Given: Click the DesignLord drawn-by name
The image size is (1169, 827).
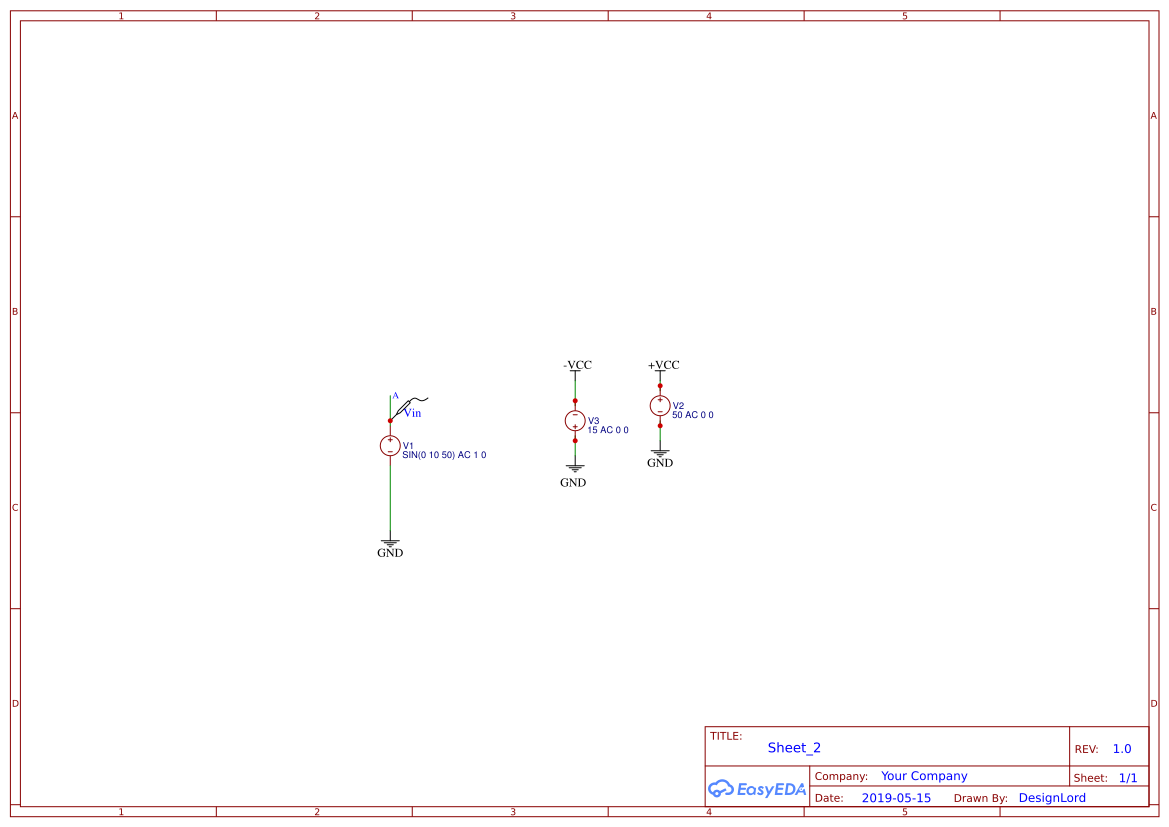Looking at the screenshot, I should coord(1052,797).
